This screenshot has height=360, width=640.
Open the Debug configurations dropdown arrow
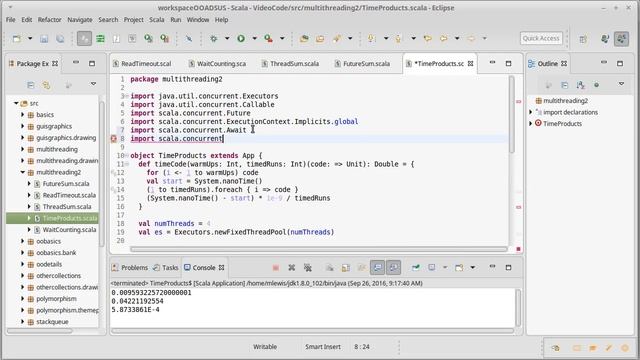(227, 38)
